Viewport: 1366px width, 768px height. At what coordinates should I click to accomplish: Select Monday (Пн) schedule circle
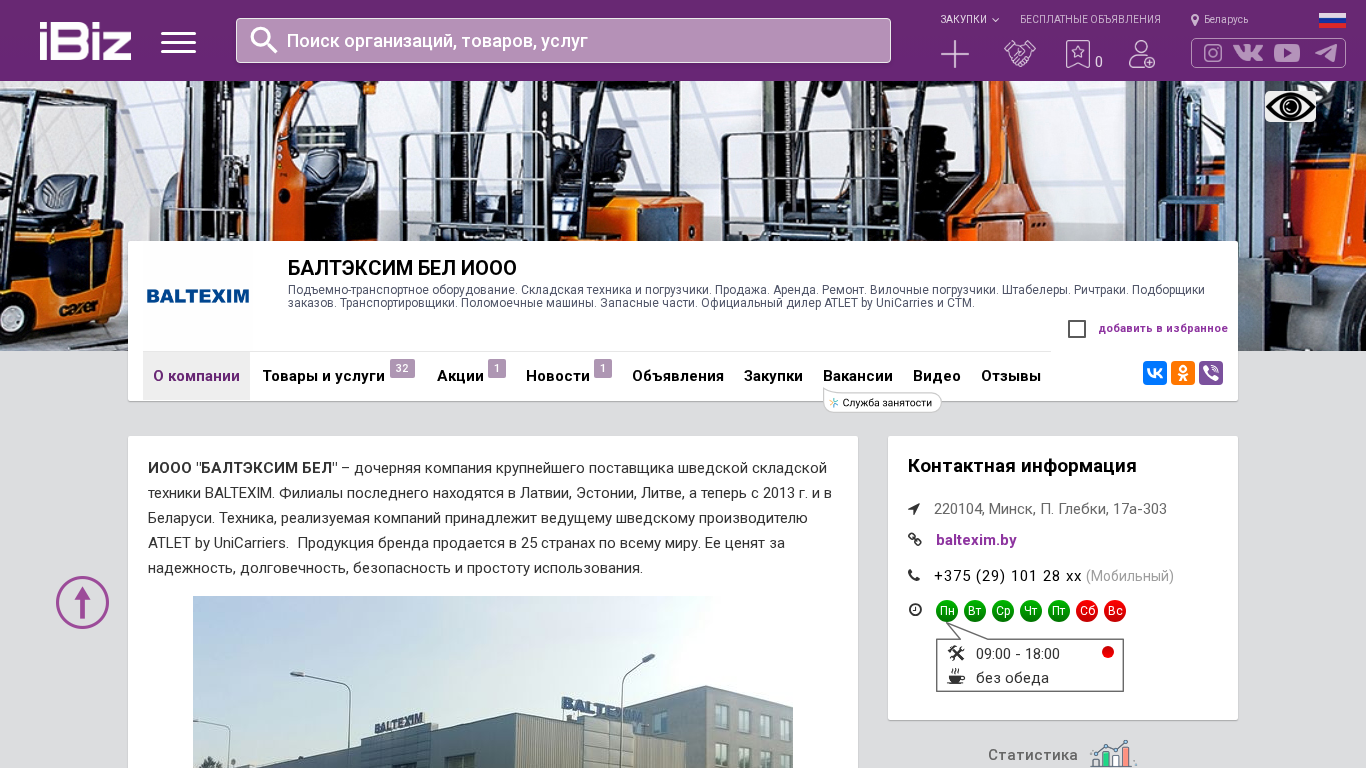point(947,611)
